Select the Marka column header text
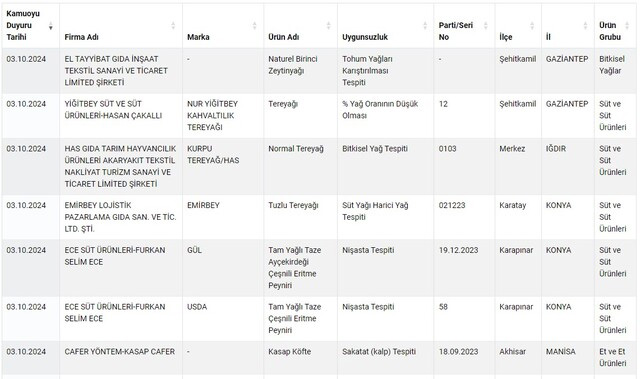The image size is (640, 379). 198,37
